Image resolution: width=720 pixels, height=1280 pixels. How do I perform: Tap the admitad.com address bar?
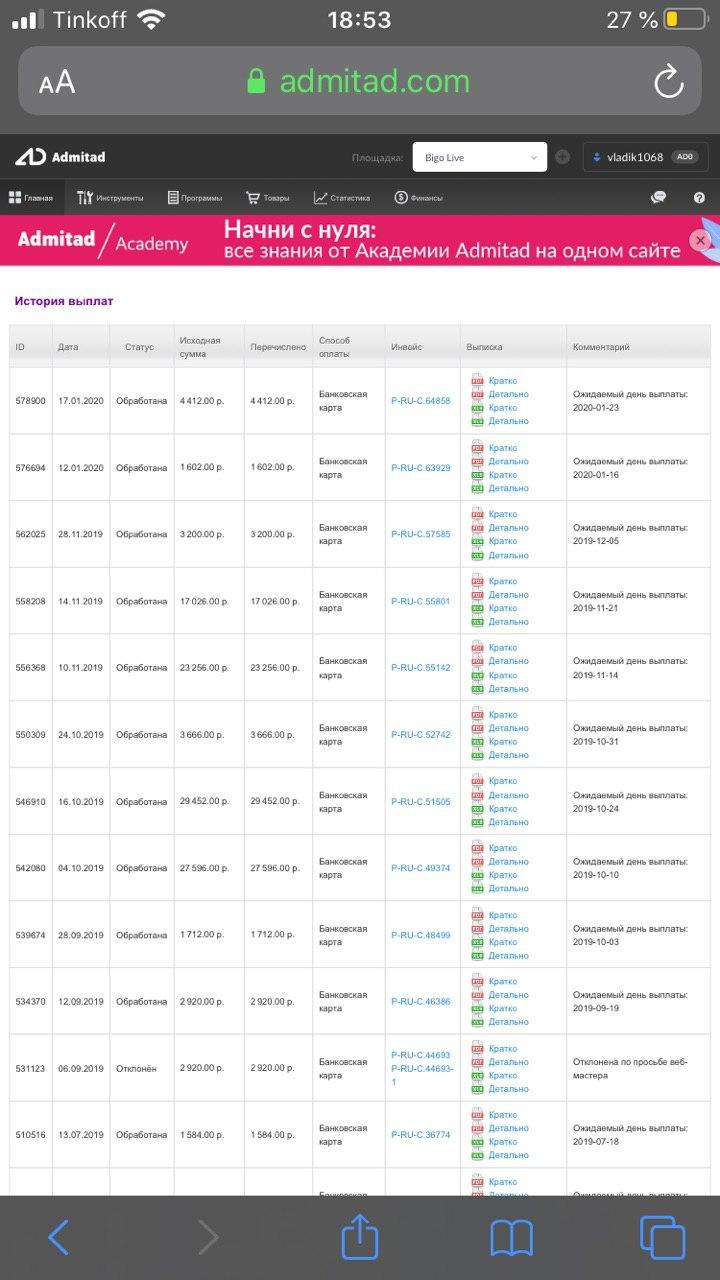[x=358, y=81]
